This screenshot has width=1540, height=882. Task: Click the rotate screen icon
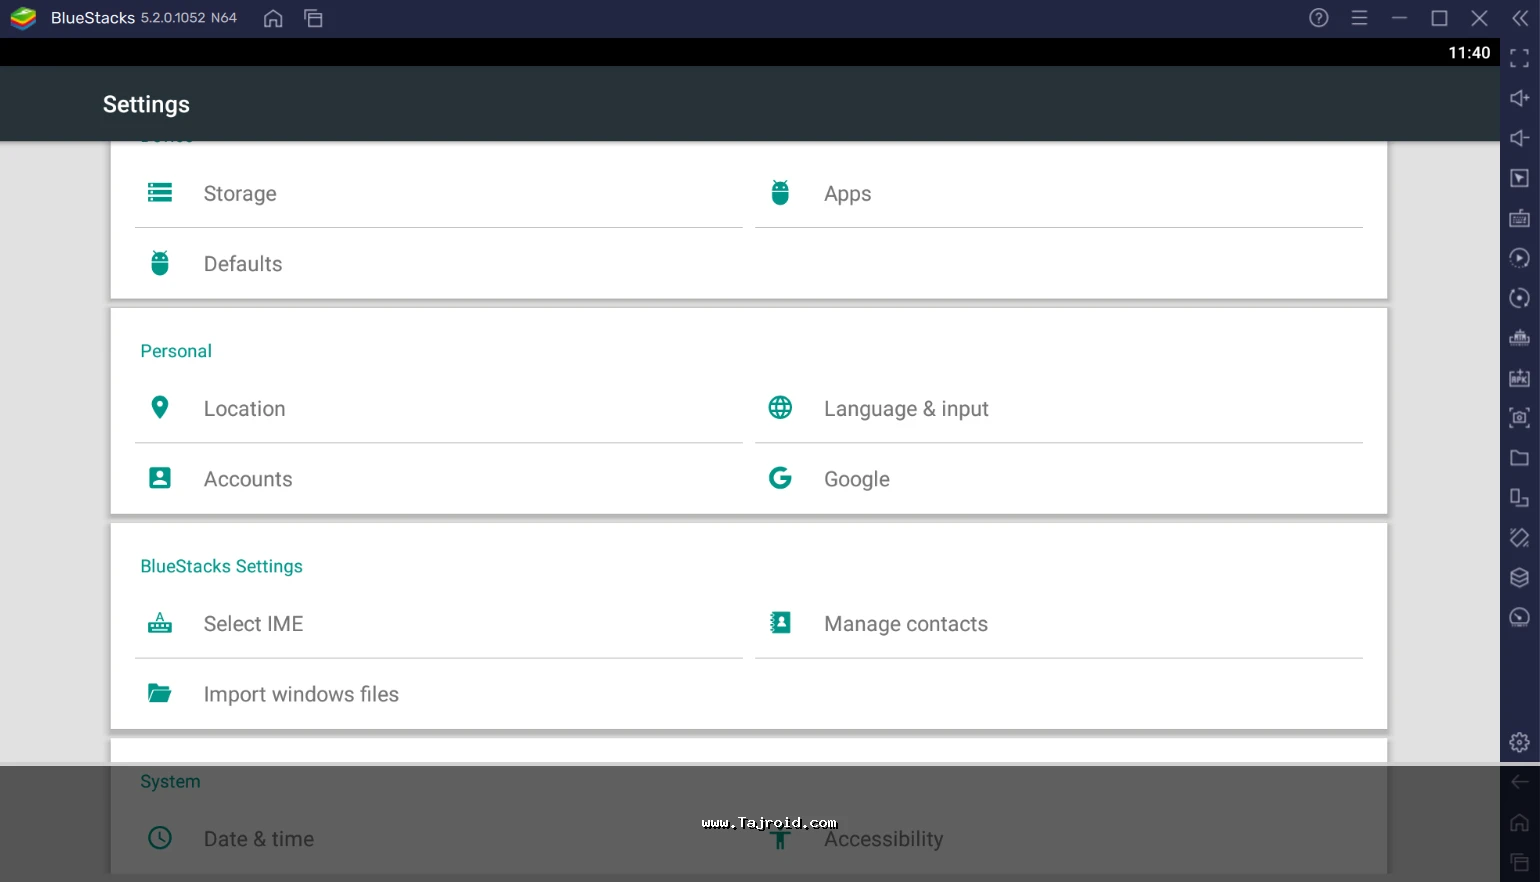(x=1519, y=538)
